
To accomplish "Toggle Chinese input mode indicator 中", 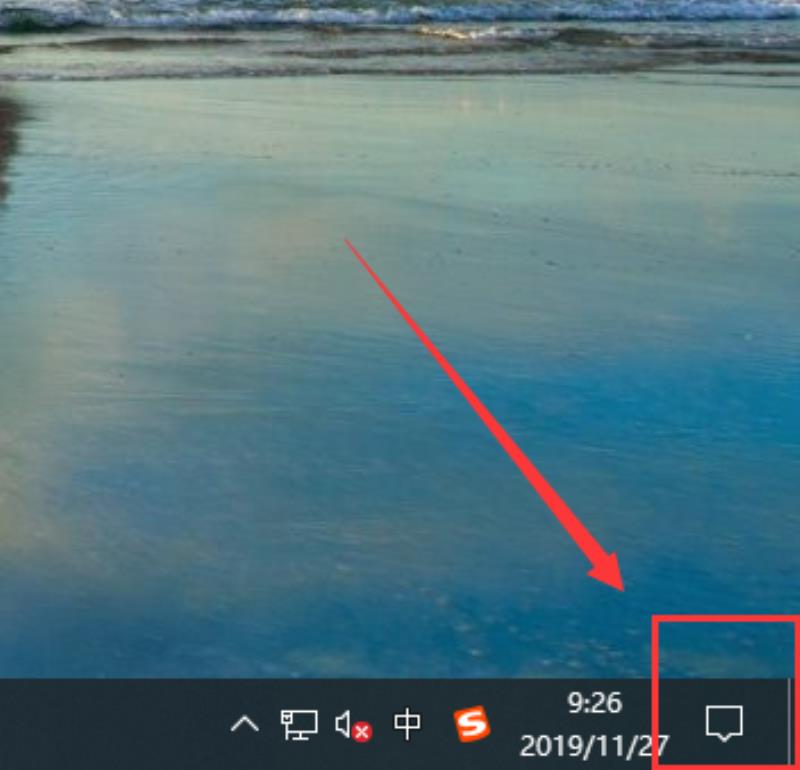I will 407,724.
